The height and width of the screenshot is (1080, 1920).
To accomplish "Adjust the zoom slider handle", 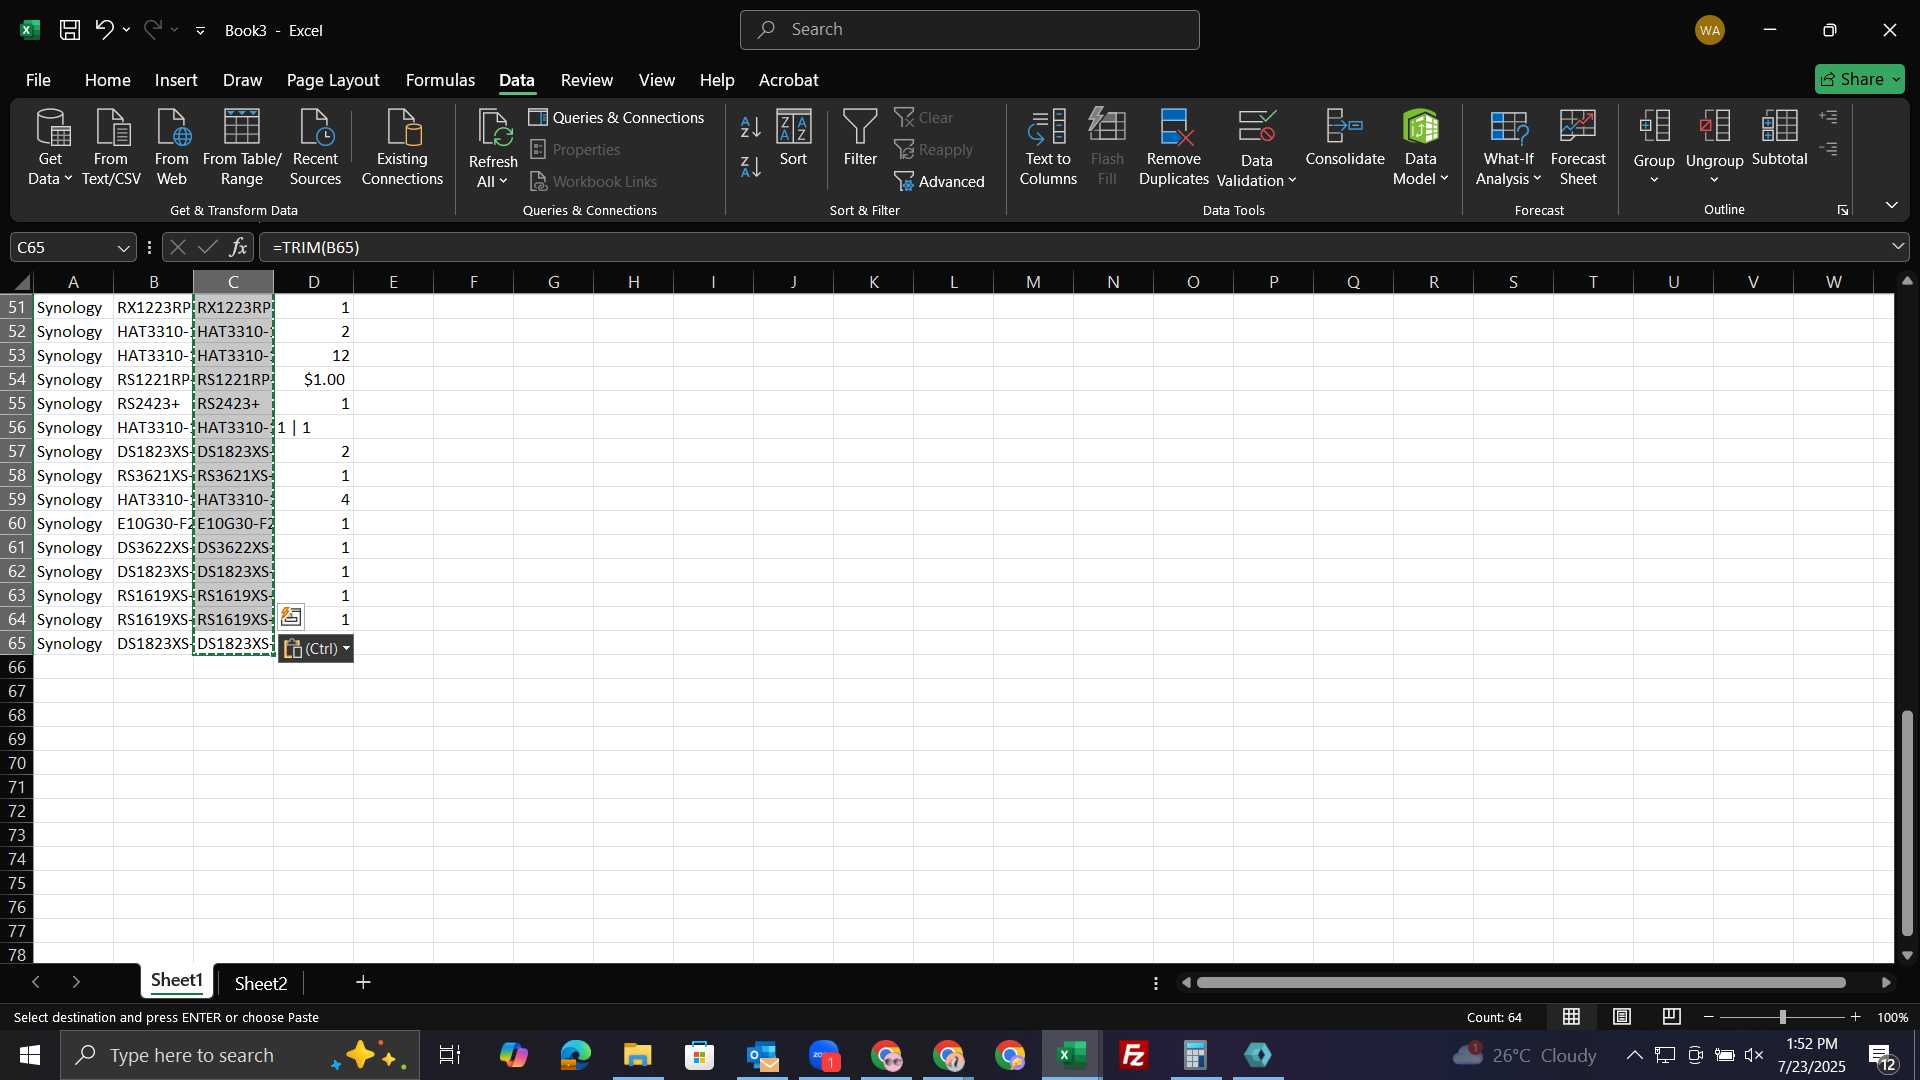I will coord(1782,1017).
